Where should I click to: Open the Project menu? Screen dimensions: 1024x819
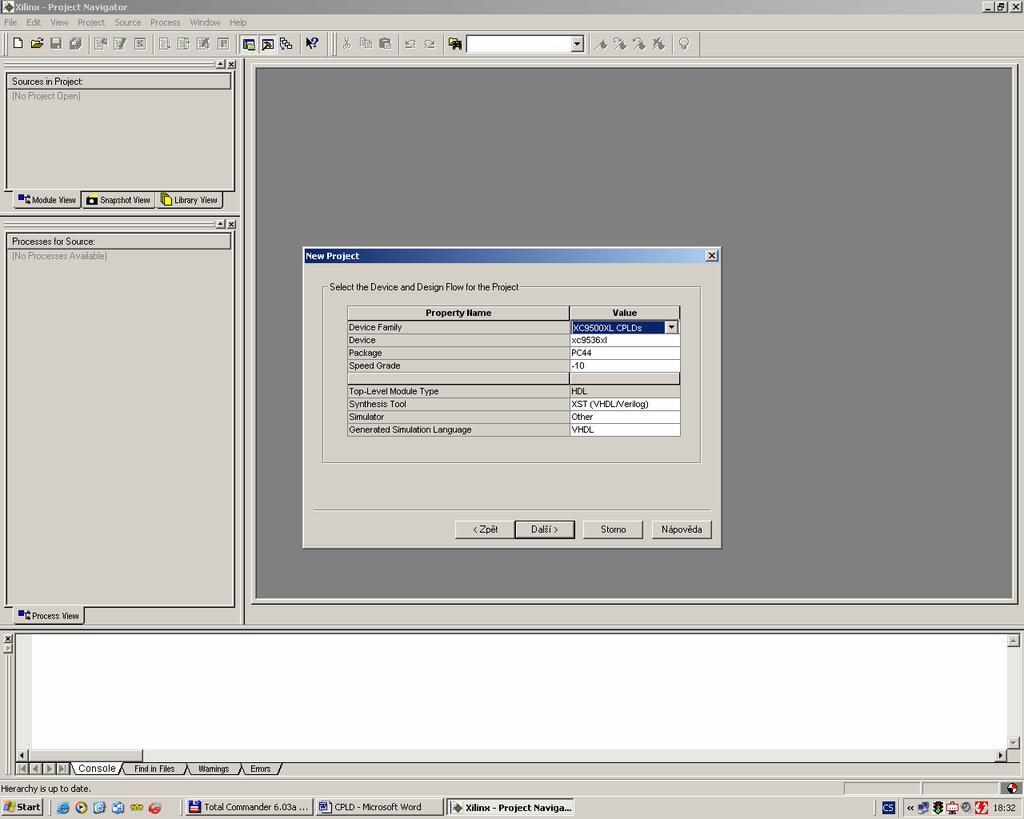point(91,22)
